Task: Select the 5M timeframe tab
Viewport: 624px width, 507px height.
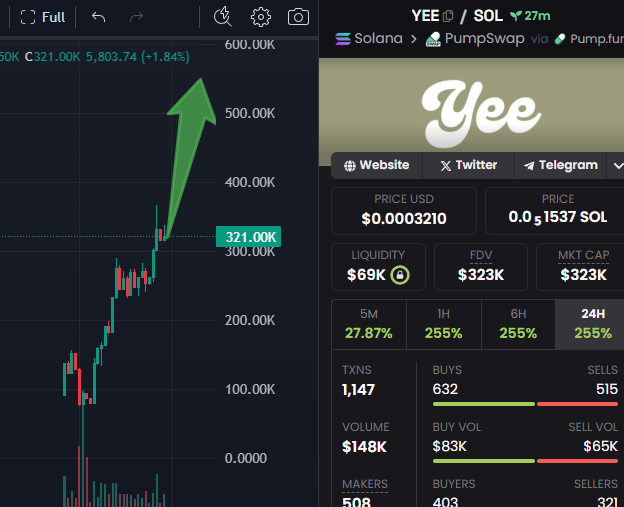Action: 369,324
